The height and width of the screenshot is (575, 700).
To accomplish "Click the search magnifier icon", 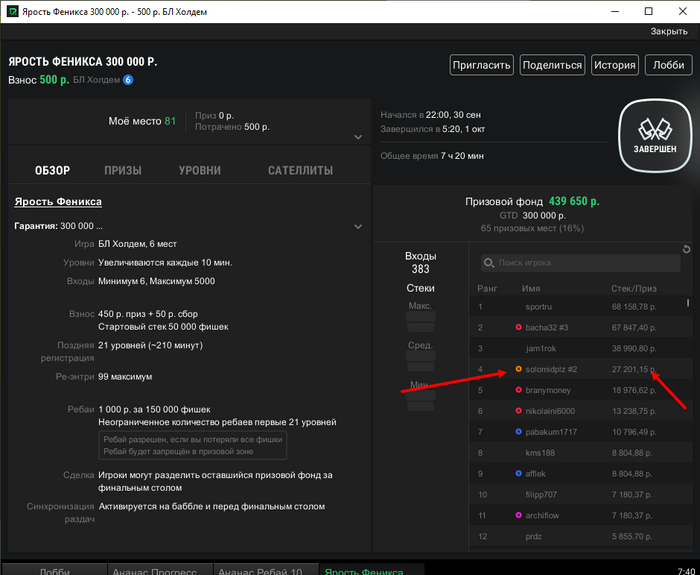I will point(489,263).
